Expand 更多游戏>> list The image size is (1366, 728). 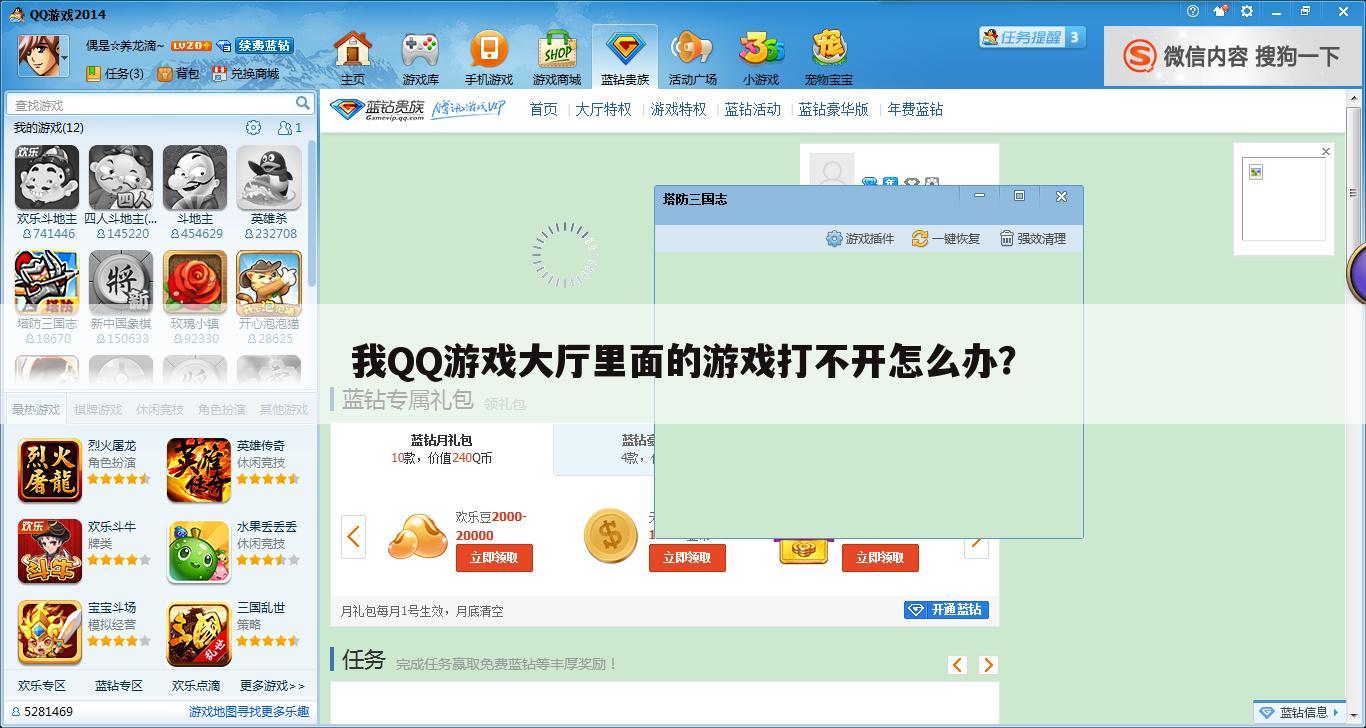[x=272, y=685]
